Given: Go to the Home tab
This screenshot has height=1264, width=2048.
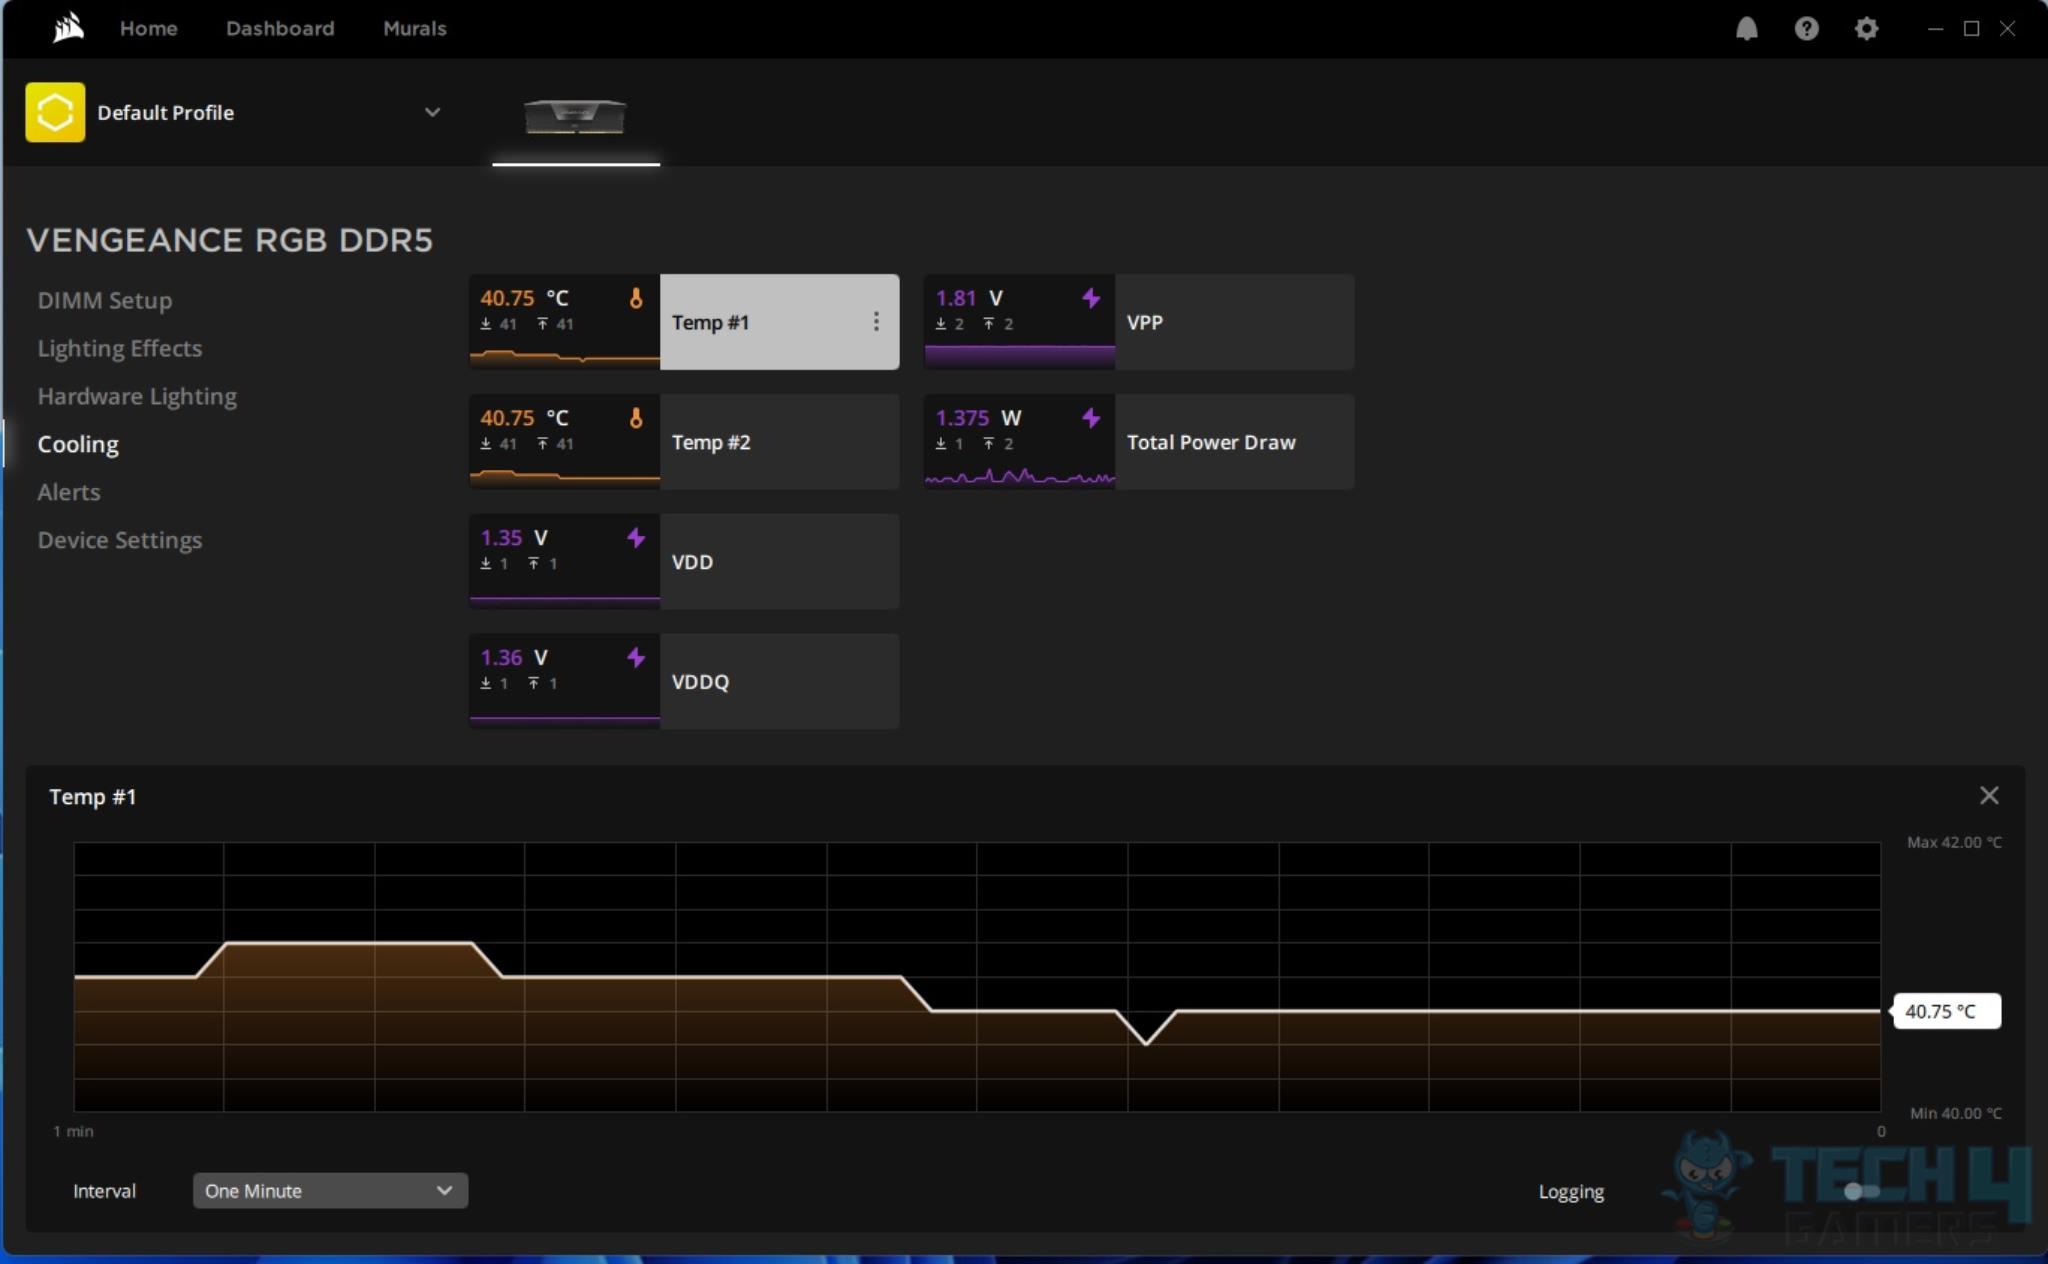Looking at the screenshot, I should tap(149, 28).
